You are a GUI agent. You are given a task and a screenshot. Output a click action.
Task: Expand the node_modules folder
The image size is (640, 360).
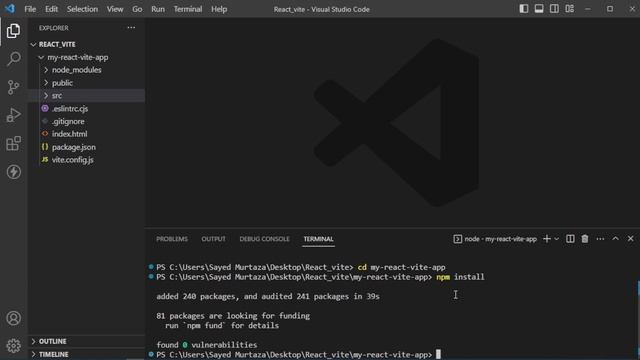[87, 70]
